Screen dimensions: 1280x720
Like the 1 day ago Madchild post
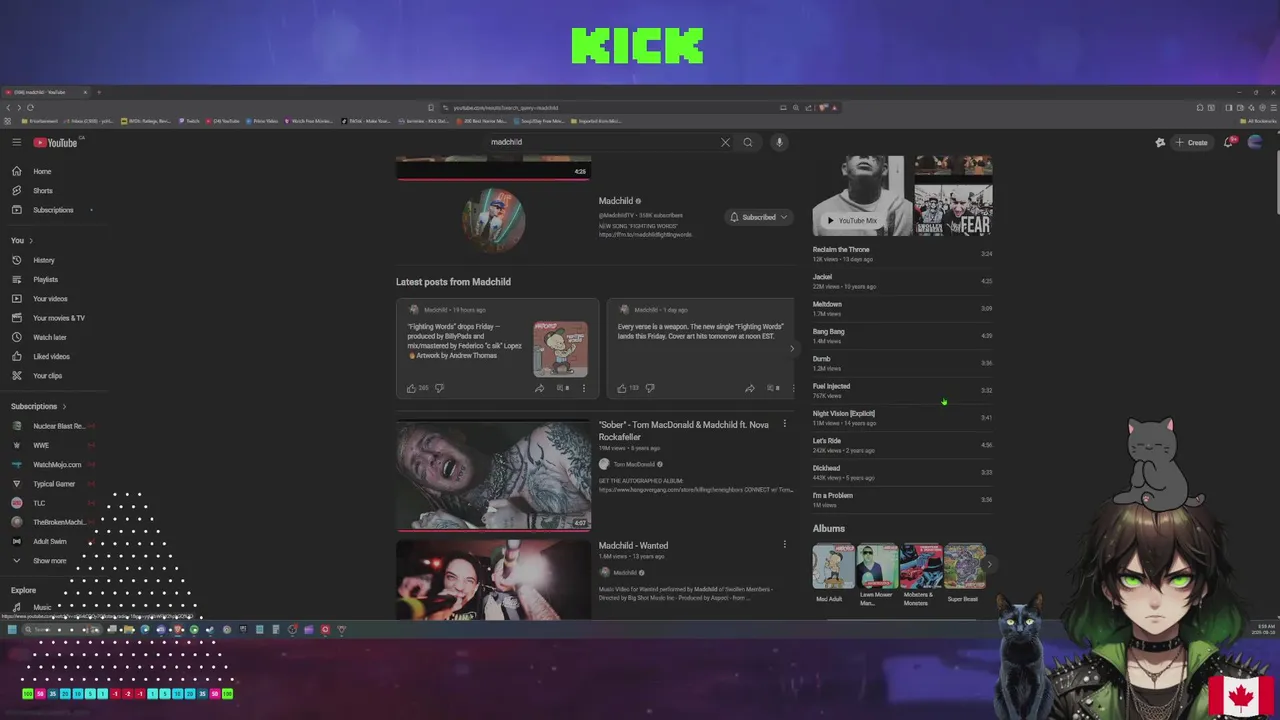(x=621, y=388)
